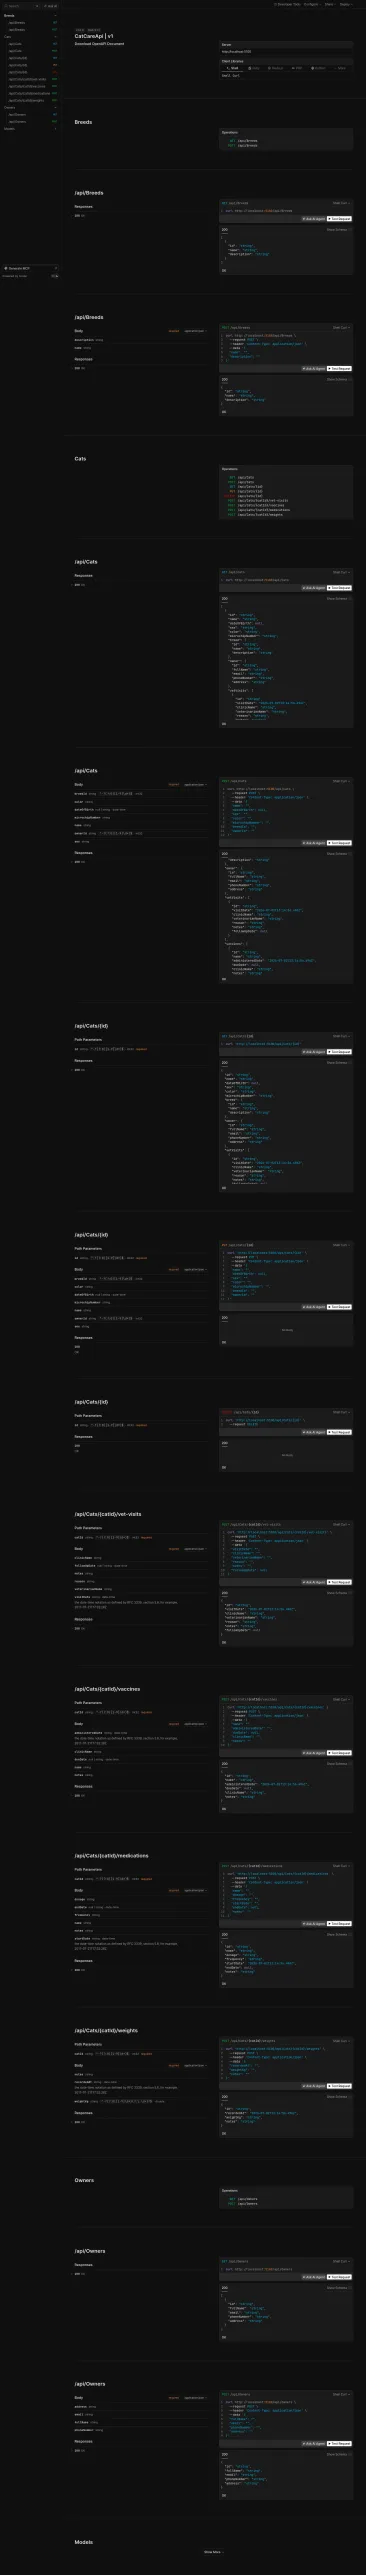This screenshot has height=2575, width=366.
Task: Send Test Request for POST /api/Owners
Action: 339,2444
